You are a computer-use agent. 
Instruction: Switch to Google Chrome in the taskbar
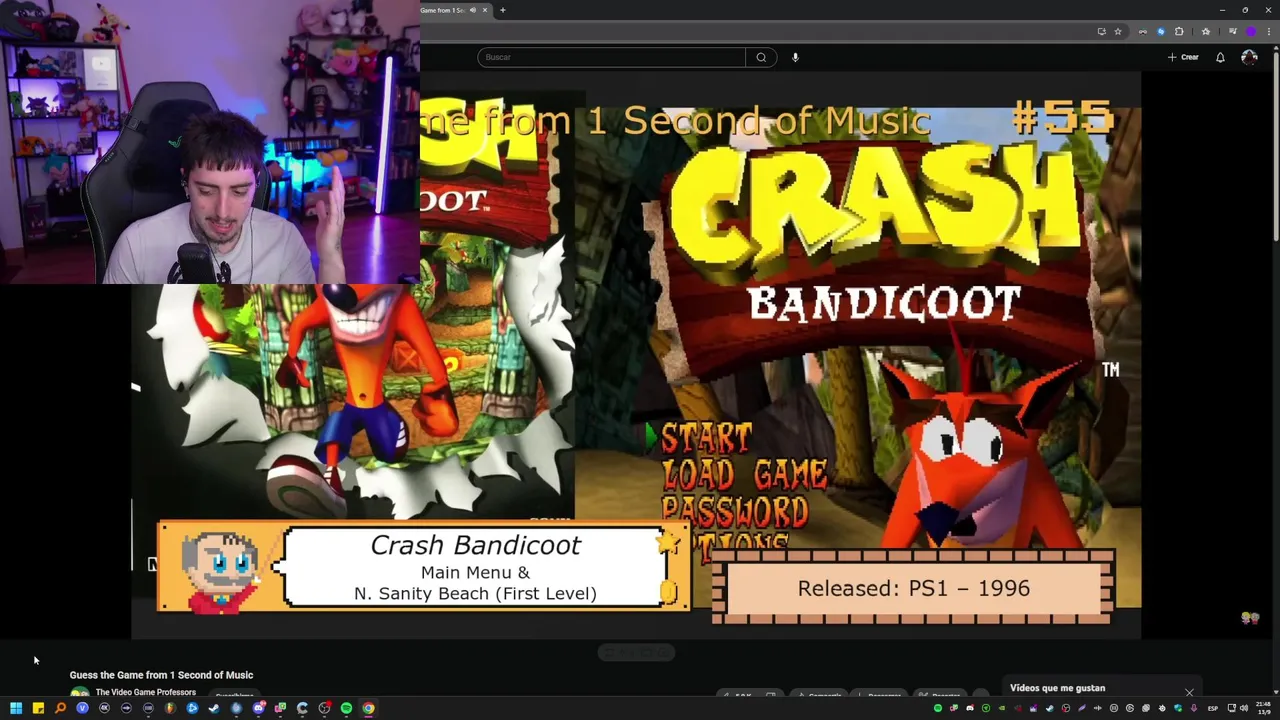pyautogui.click(x=368, y=708)
